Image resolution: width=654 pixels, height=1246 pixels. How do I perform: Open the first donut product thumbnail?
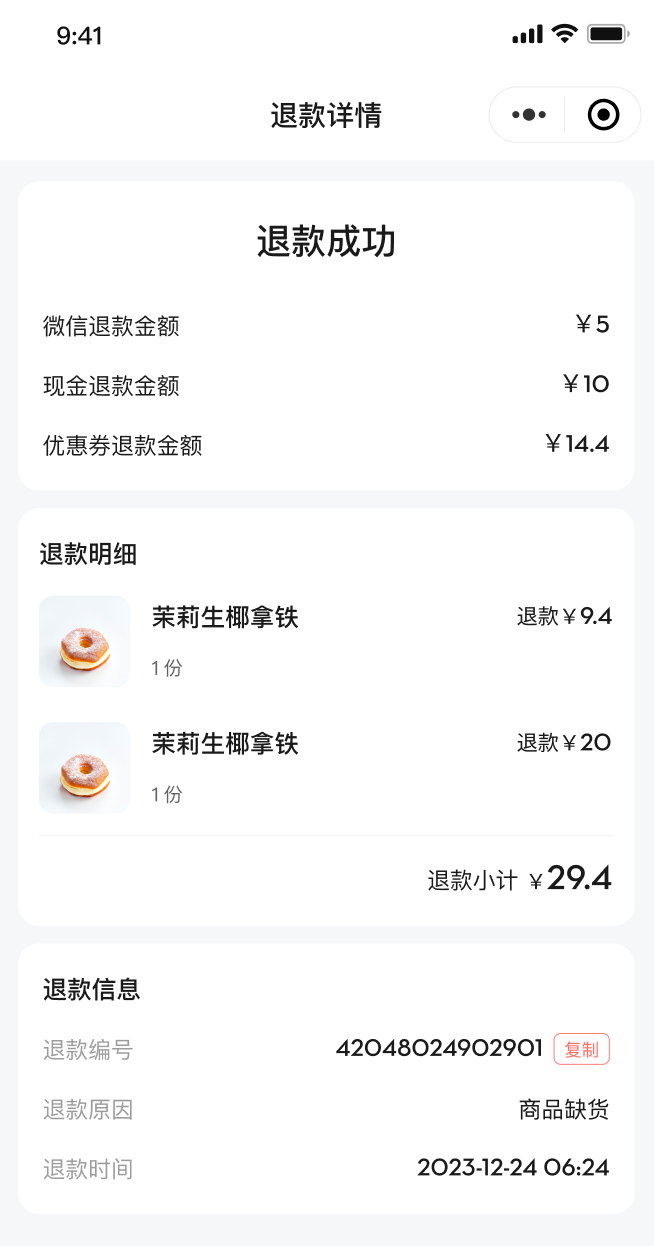click(85, 642)
